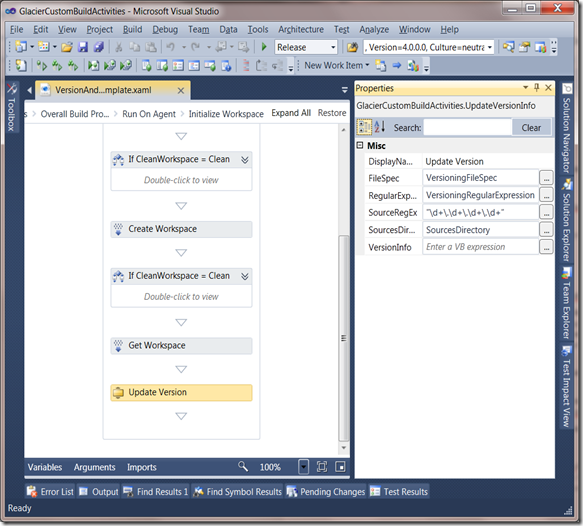583x526 pixels.
Task: Click the Fit to Screen designer icon
Action: (x=322, y=467)
